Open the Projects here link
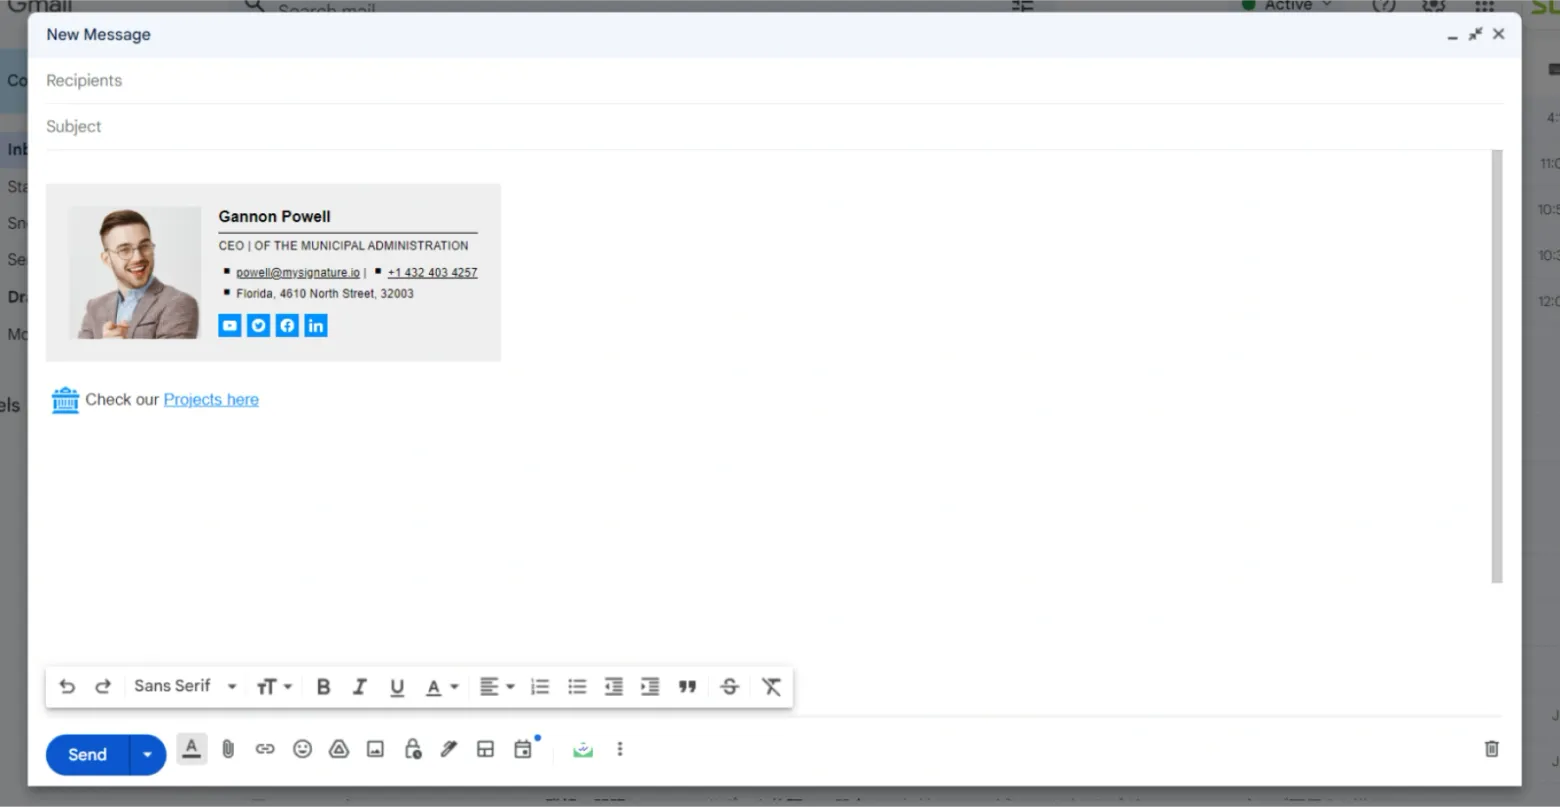The width and height of the screenshot is (1560, 807). coord(211,400)
